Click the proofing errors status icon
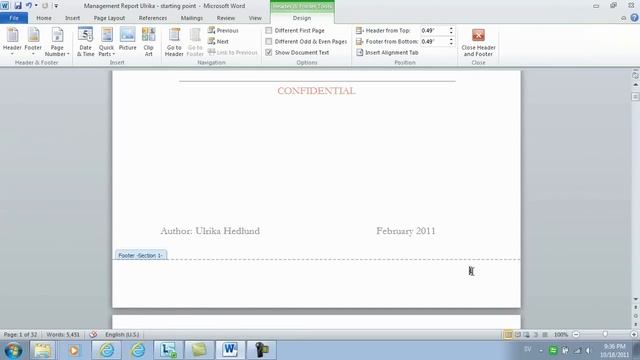This screenshot has width=640, height=360. tap(93, 335)
